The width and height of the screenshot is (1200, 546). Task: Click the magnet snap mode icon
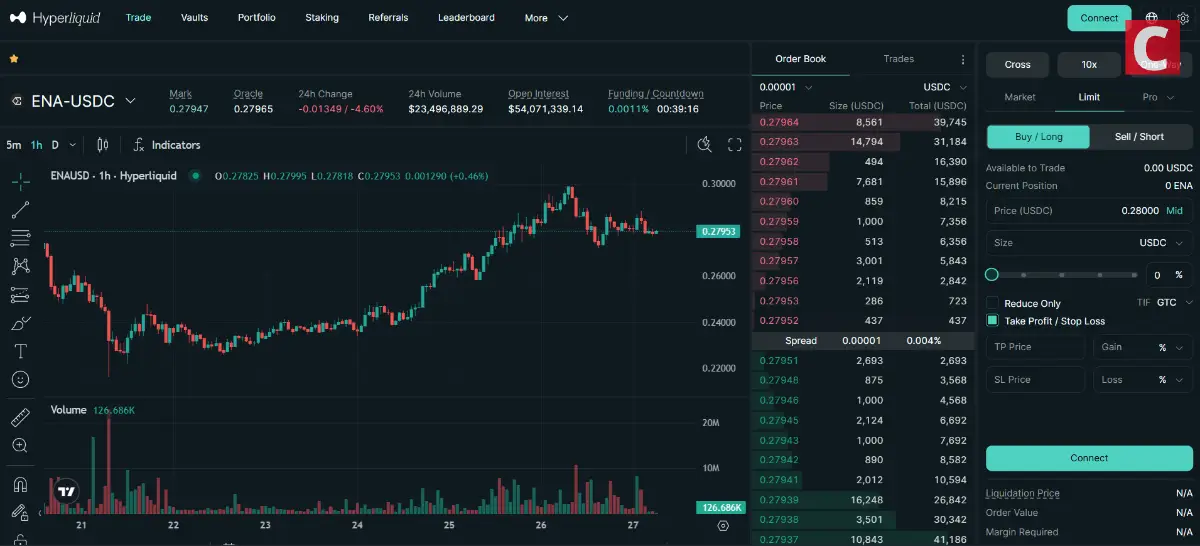(x=20, y=485)
